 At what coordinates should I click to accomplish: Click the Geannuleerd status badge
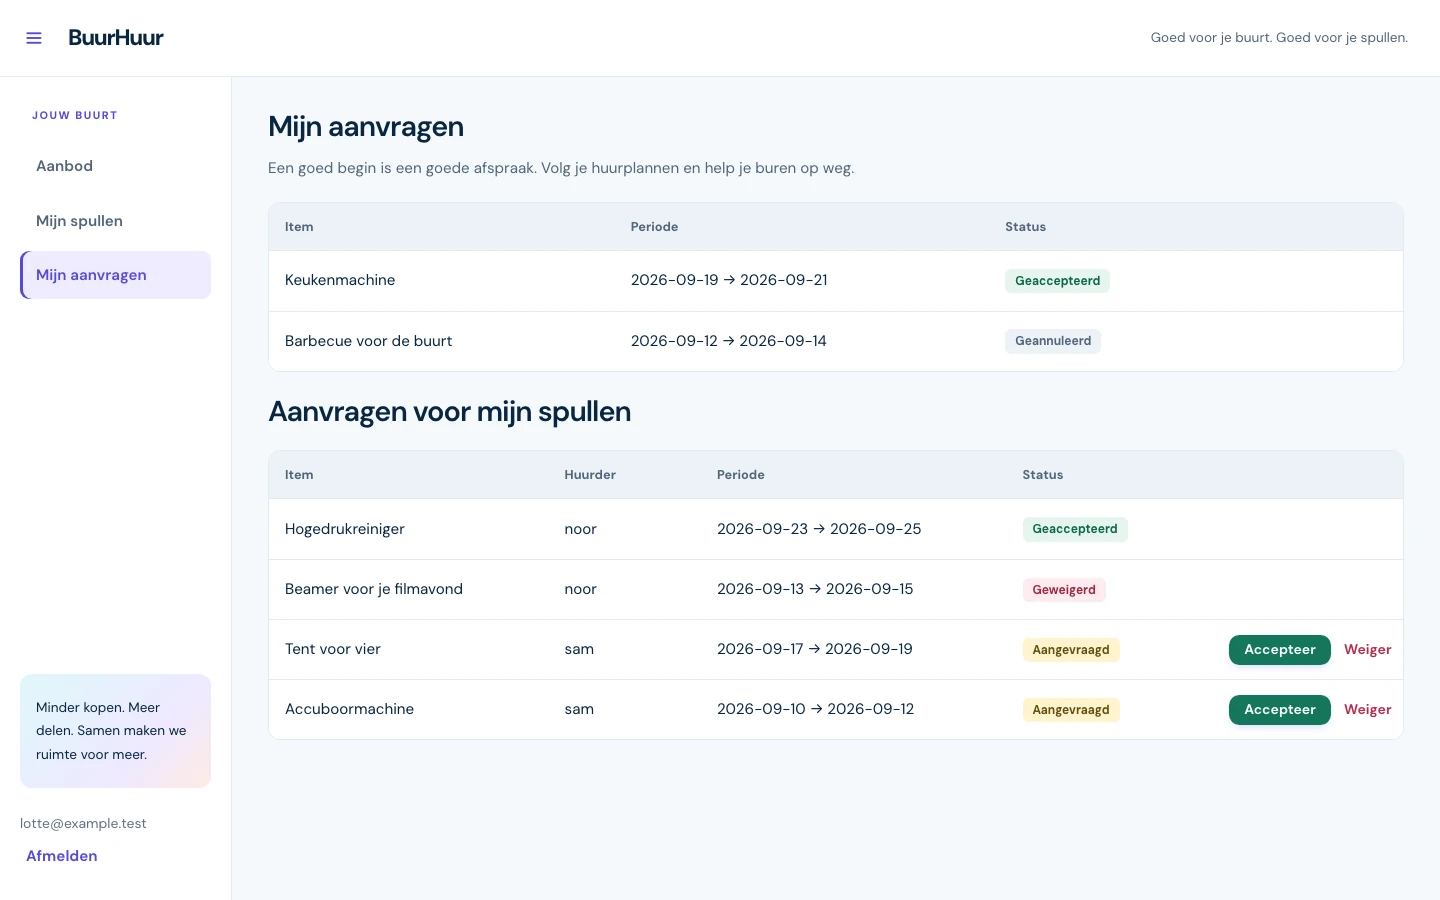[1053, 341]
